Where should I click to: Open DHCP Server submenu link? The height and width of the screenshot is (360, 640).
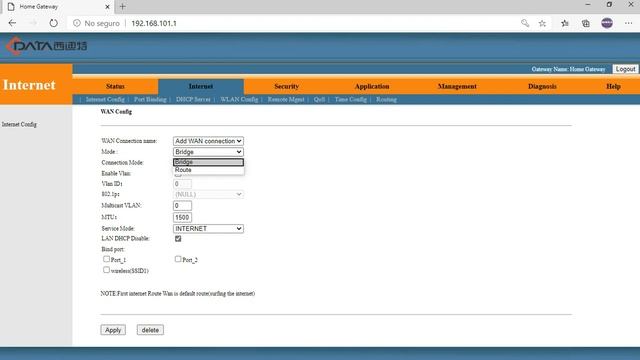point(193,100)
